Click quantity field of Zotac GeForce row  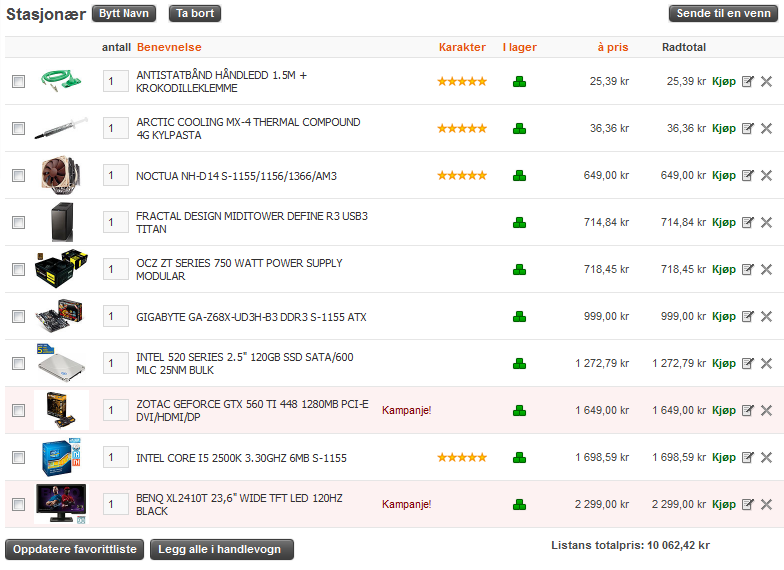[116, 410]
